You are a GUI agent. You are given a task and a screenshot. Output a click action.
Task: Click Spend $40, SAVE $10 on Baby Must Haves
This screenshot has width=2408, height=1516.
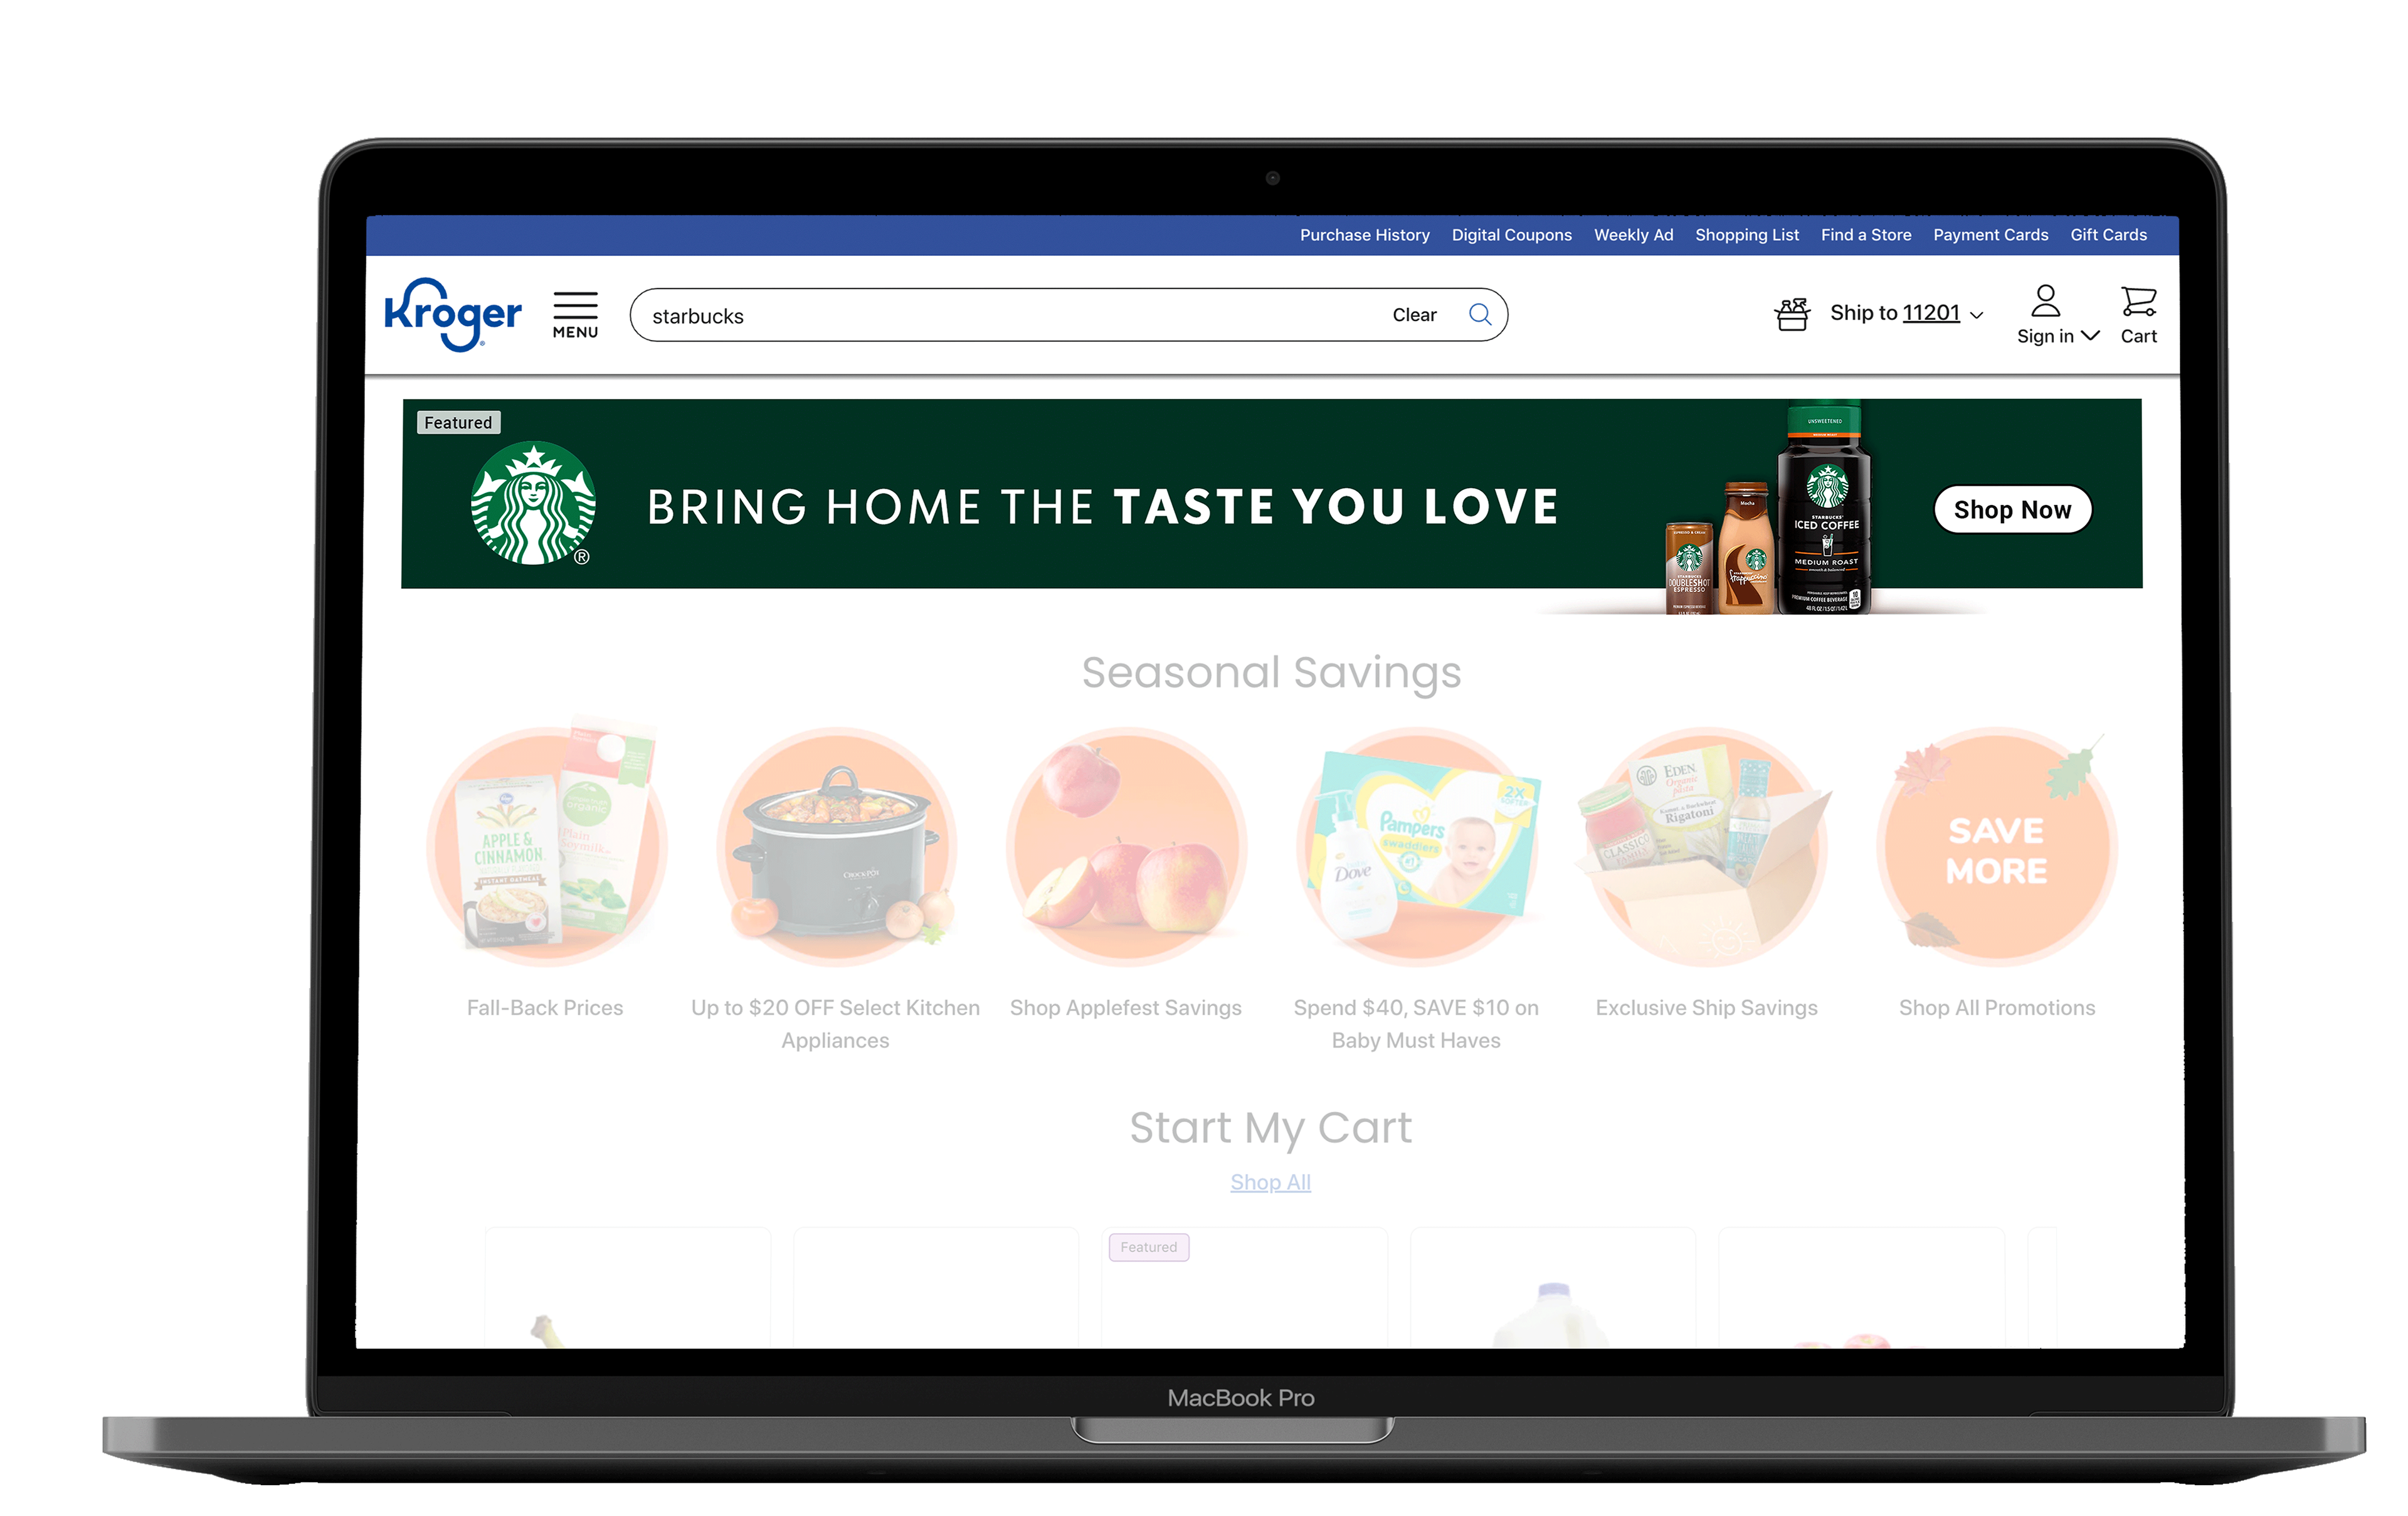tap(1416, 1024)
